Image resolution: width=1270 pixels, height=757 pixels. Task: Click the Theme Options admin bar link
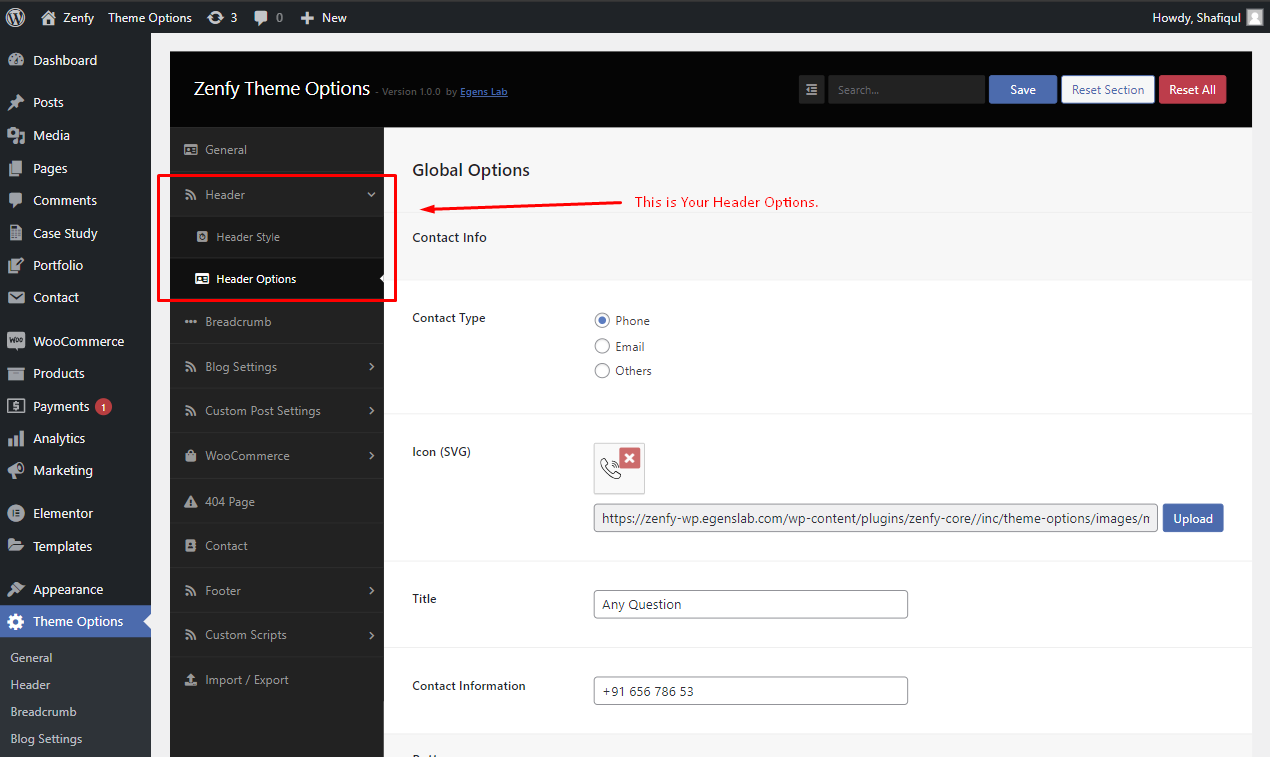(x=150, y=17)
